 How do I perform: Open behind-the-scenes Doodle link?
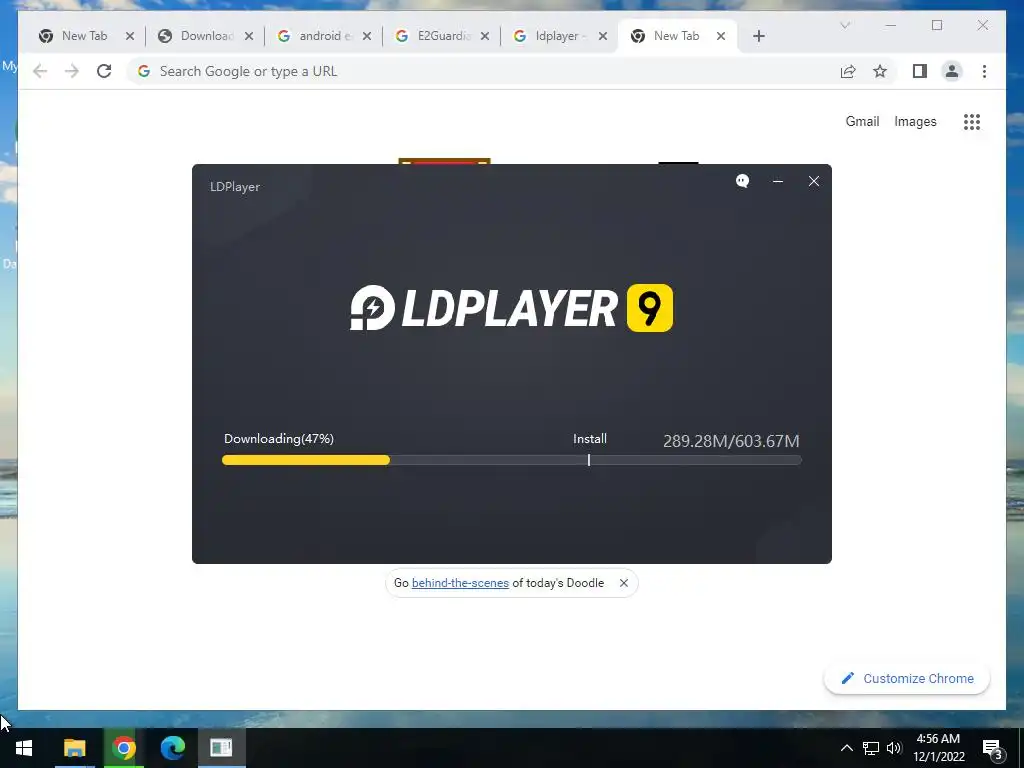[460, 583]
